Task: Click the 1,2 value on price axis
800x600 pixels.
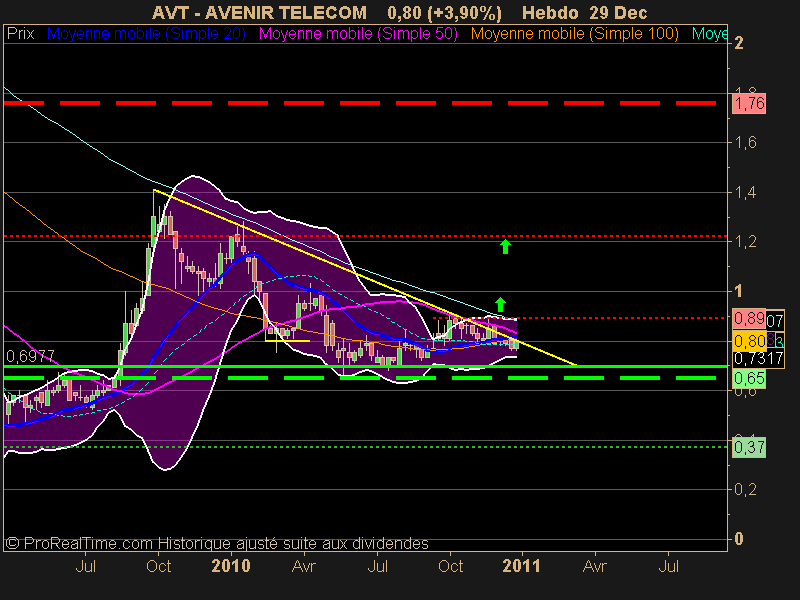Action: (745, 242)
